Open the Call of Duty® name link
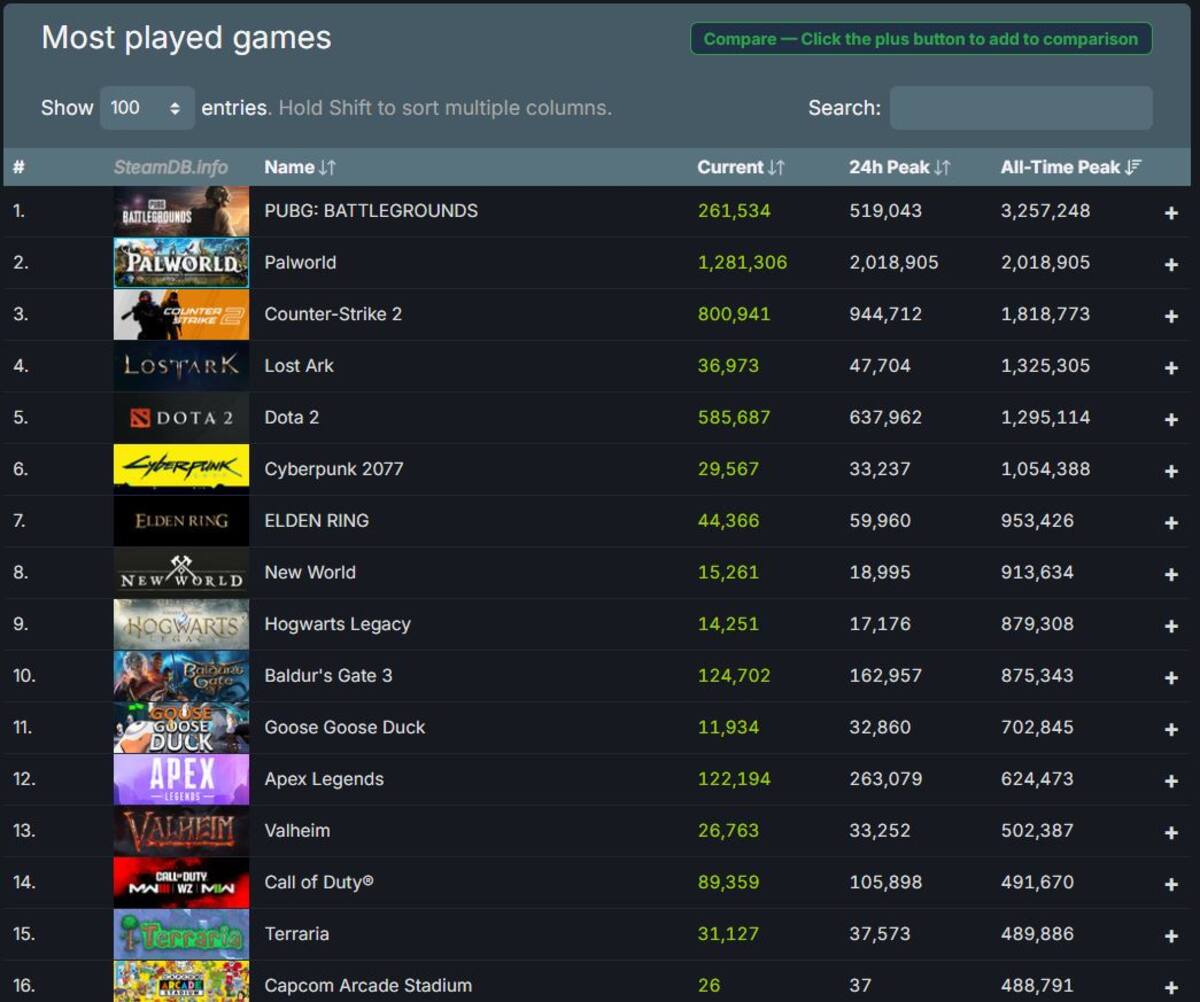Viewport: 1200px width, 1002px height. coord(319,882)
